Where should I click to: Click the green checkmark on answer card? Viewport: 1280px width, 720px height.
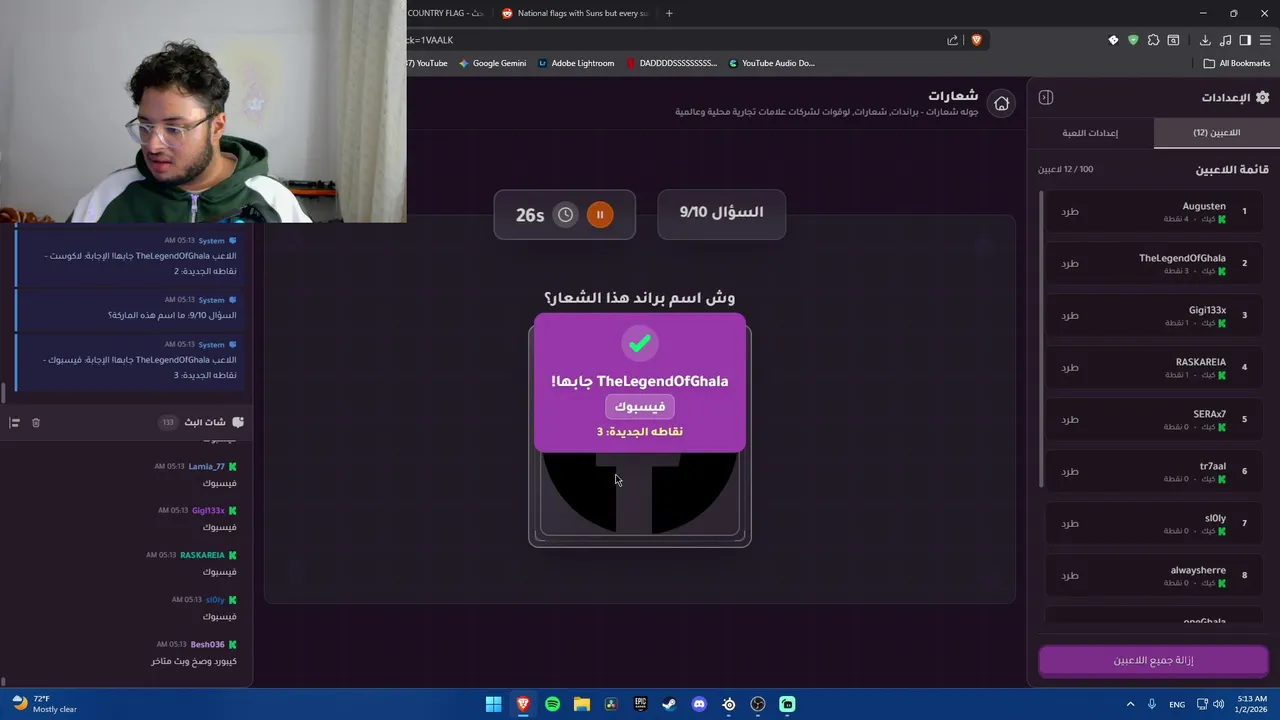640,343
